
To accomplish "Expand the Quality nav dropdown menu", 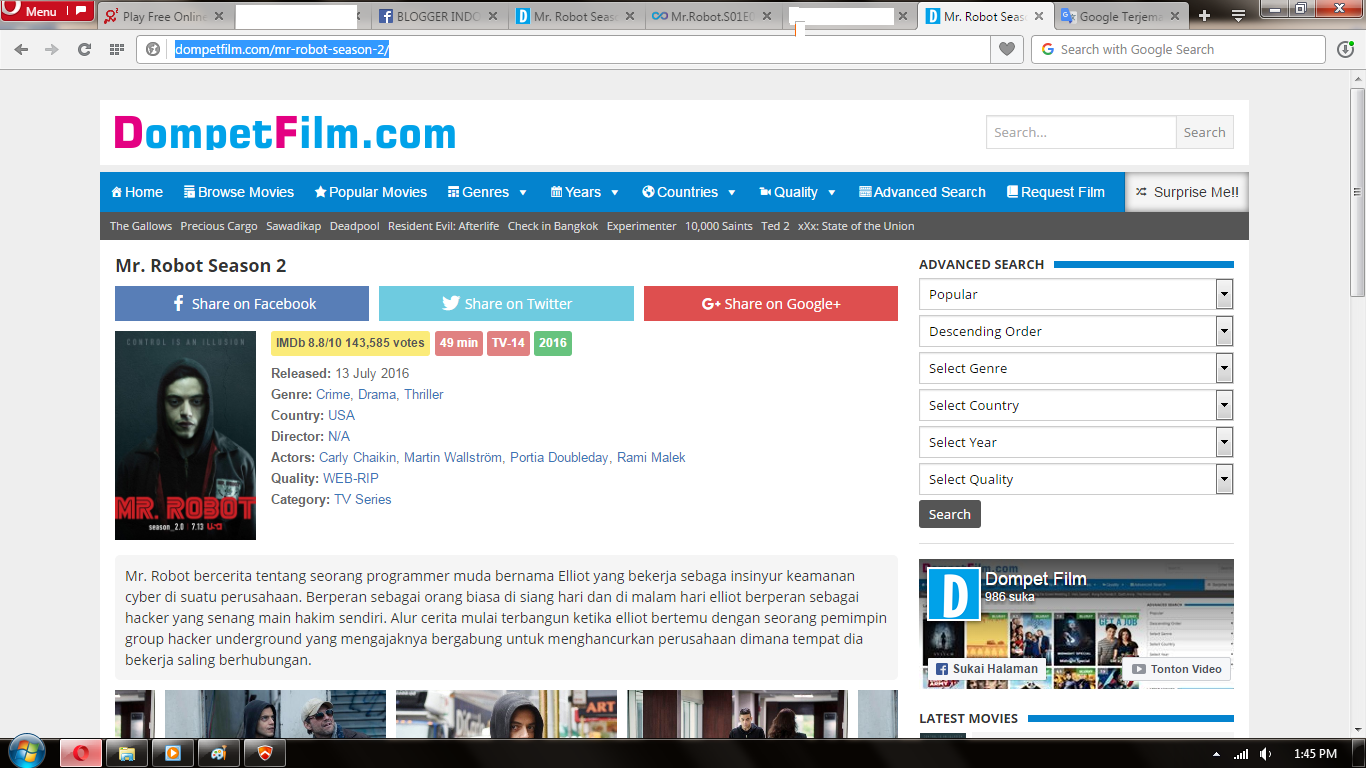I will pos(798,192).
